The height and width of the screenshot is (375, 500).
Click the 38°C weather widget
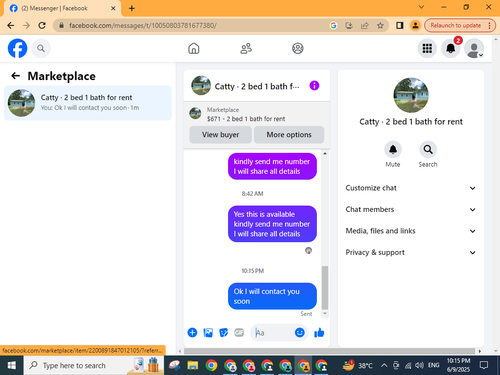(358, 366)
